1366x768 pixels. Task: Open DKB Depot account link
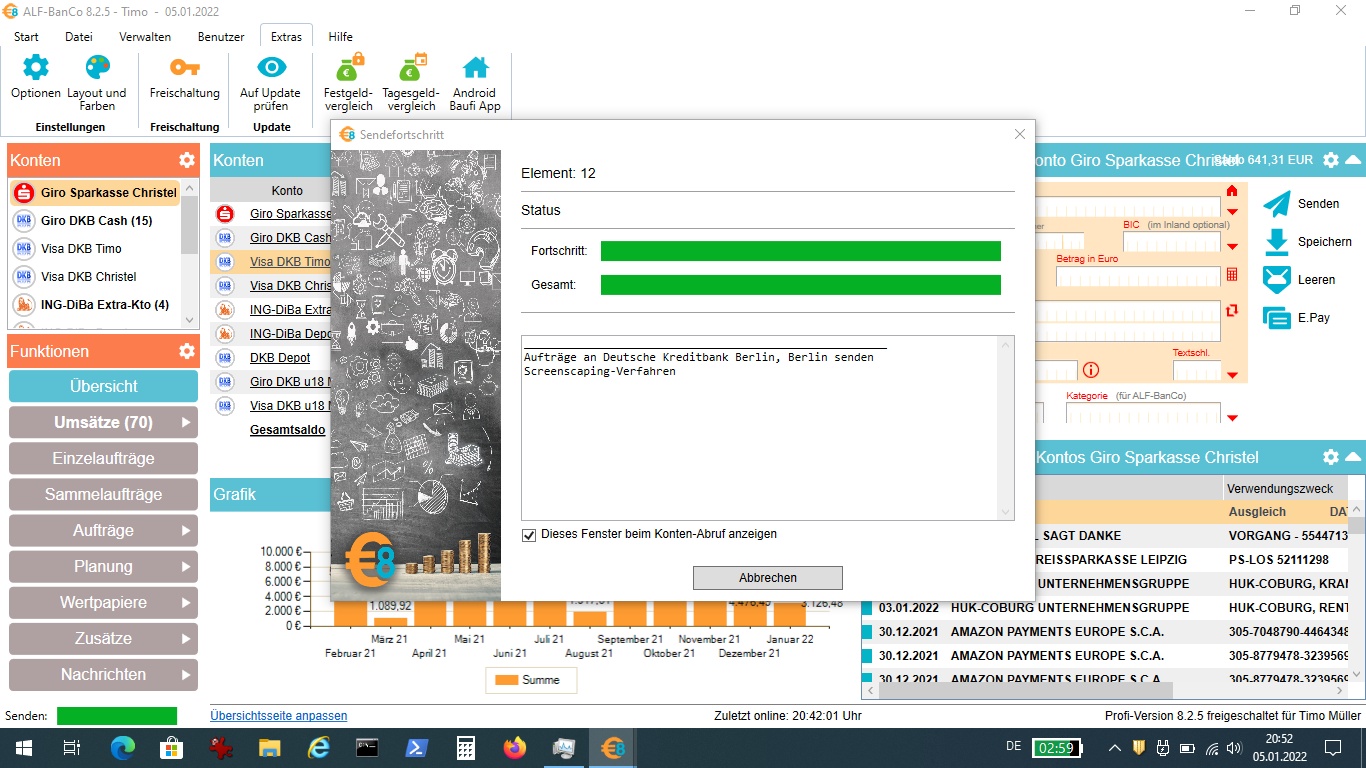[280, 358]
